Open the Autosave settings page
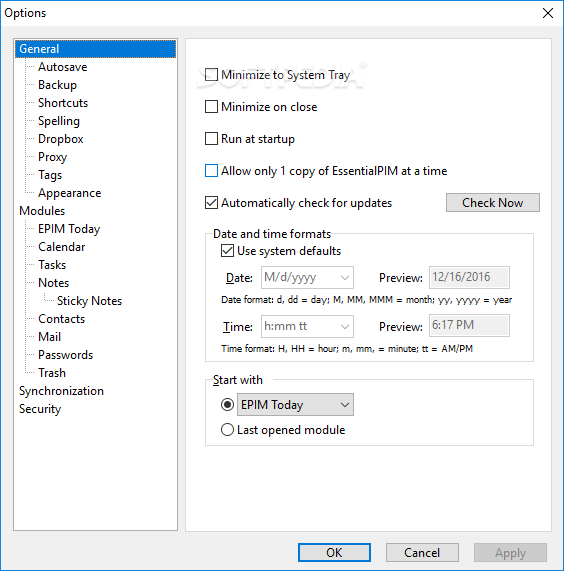 pos(63,67)
